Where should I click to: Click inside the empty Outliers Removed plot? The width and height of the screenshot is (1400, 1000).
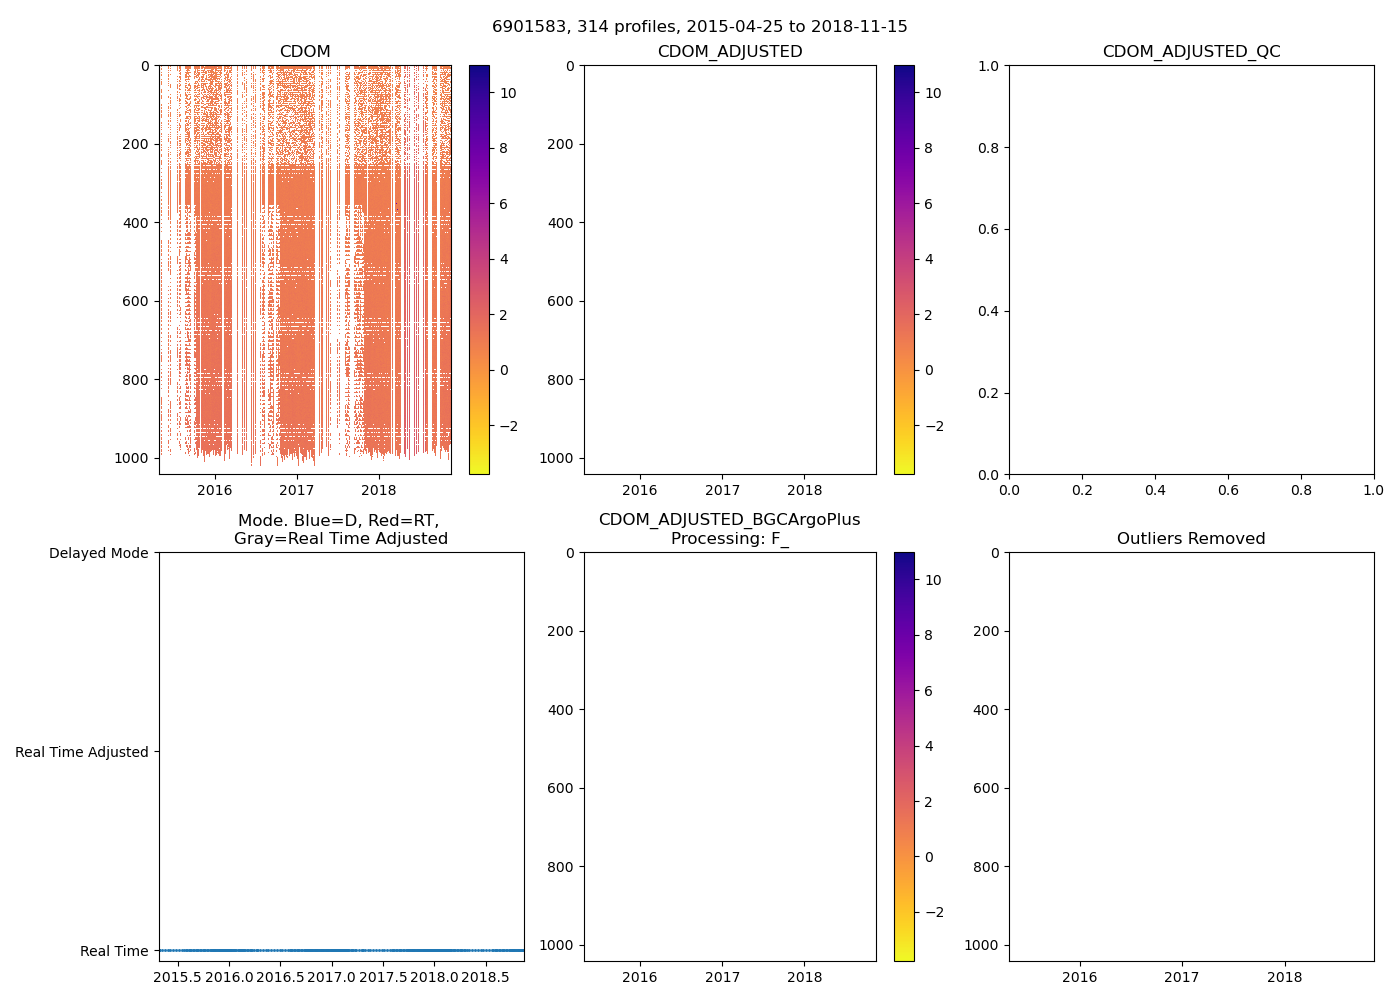tap(1191, 756)
